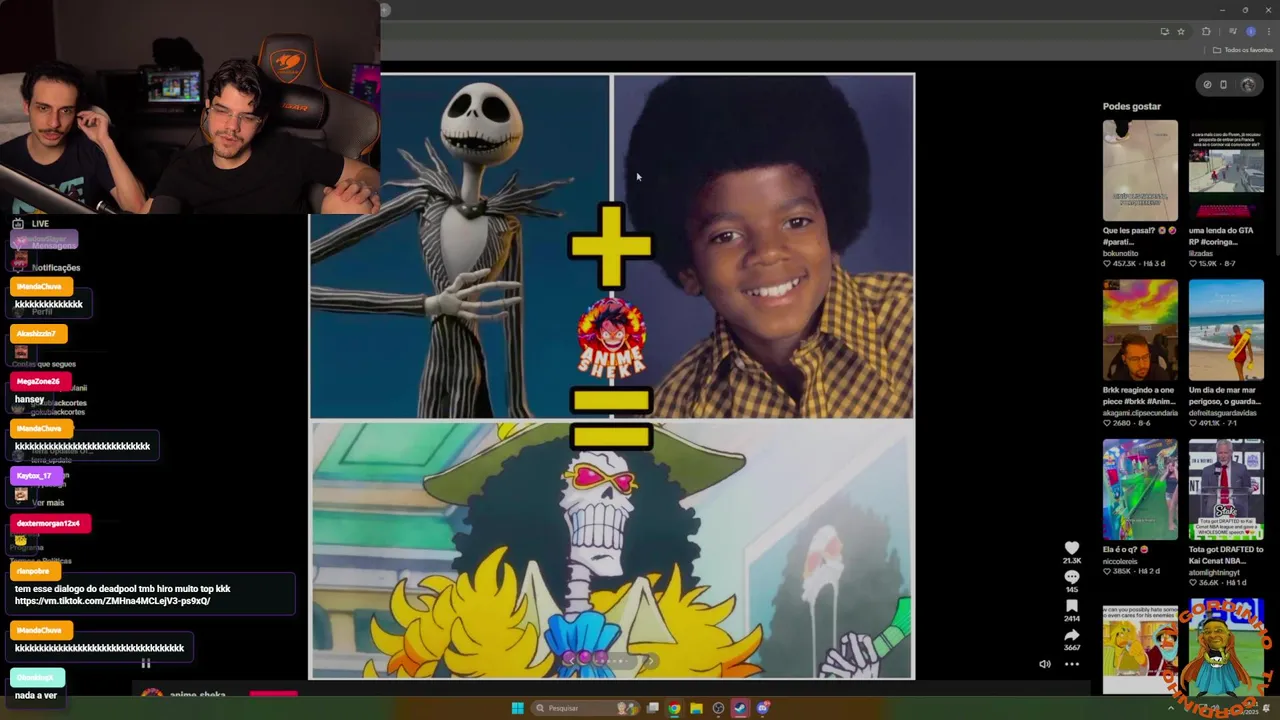Click the MegaZone26 chat username badge
1280x720 pixels.
pyautogui.click(x=38, y=382)
